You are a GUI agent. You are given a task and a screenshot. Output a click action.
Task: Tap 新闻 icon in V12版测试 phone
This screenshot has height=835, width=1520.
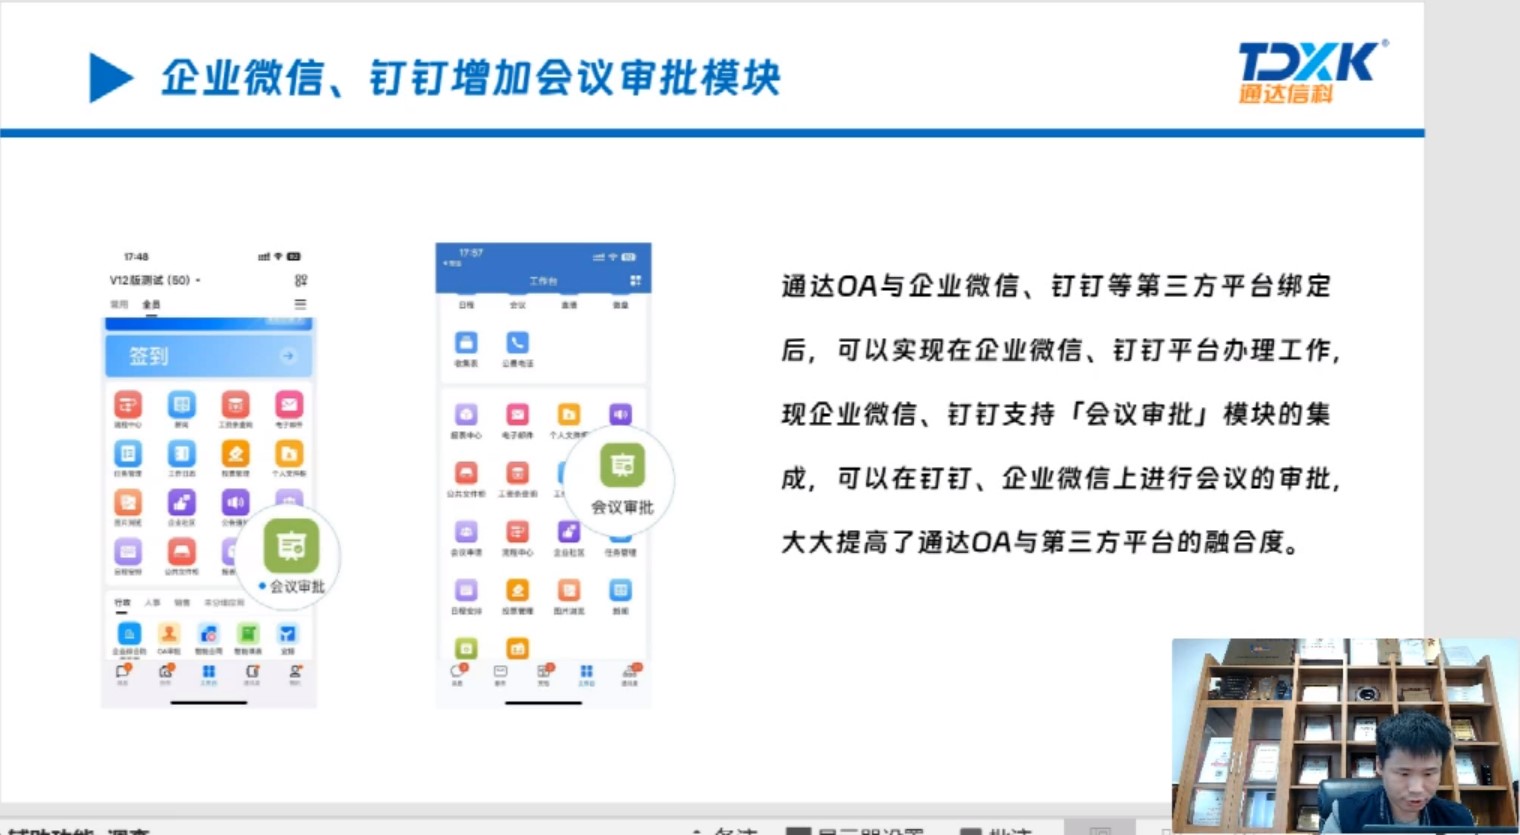pos(181,405)
